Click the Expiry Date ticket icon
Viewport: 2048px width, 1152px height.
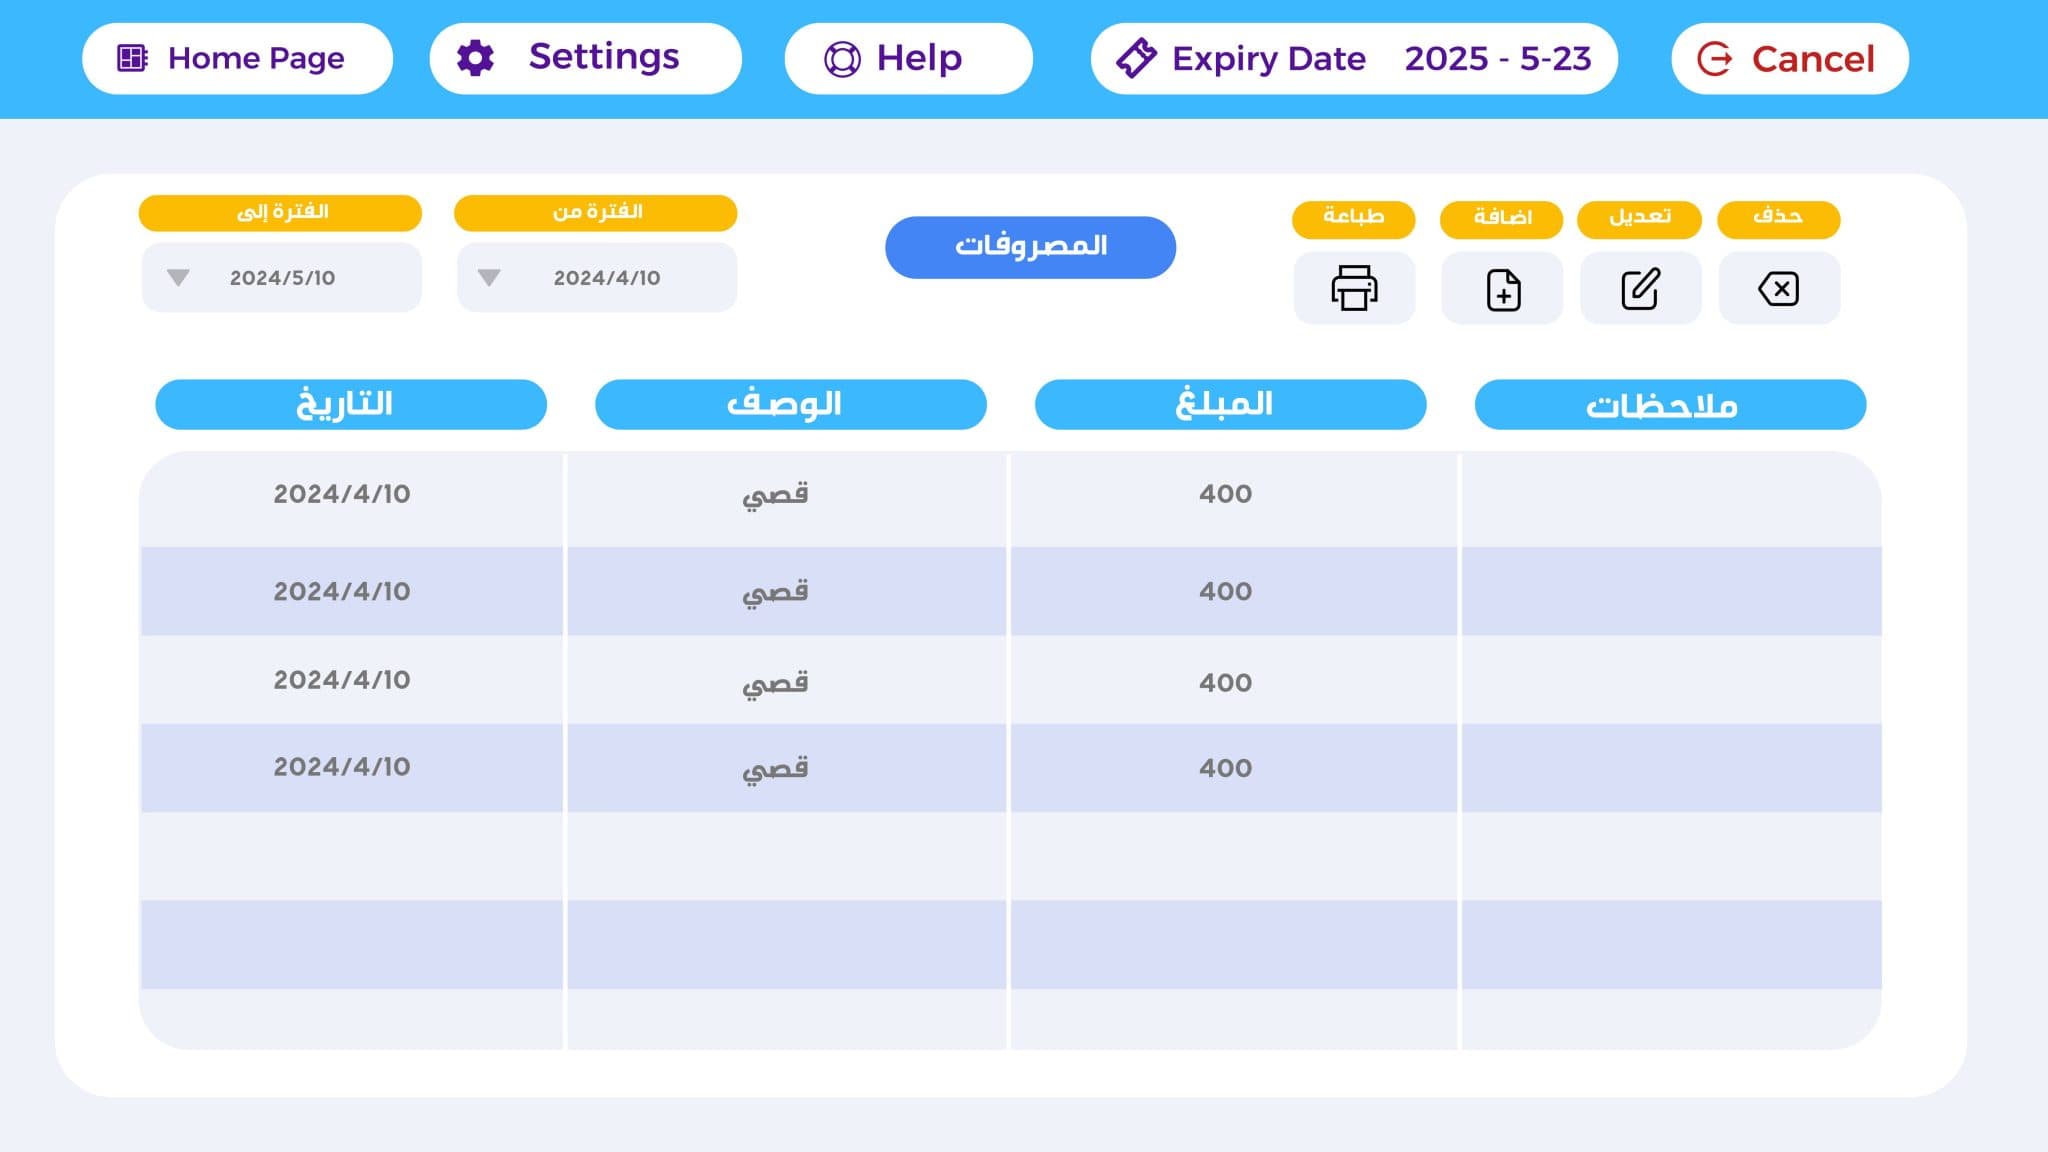[x=1136, y=58]
